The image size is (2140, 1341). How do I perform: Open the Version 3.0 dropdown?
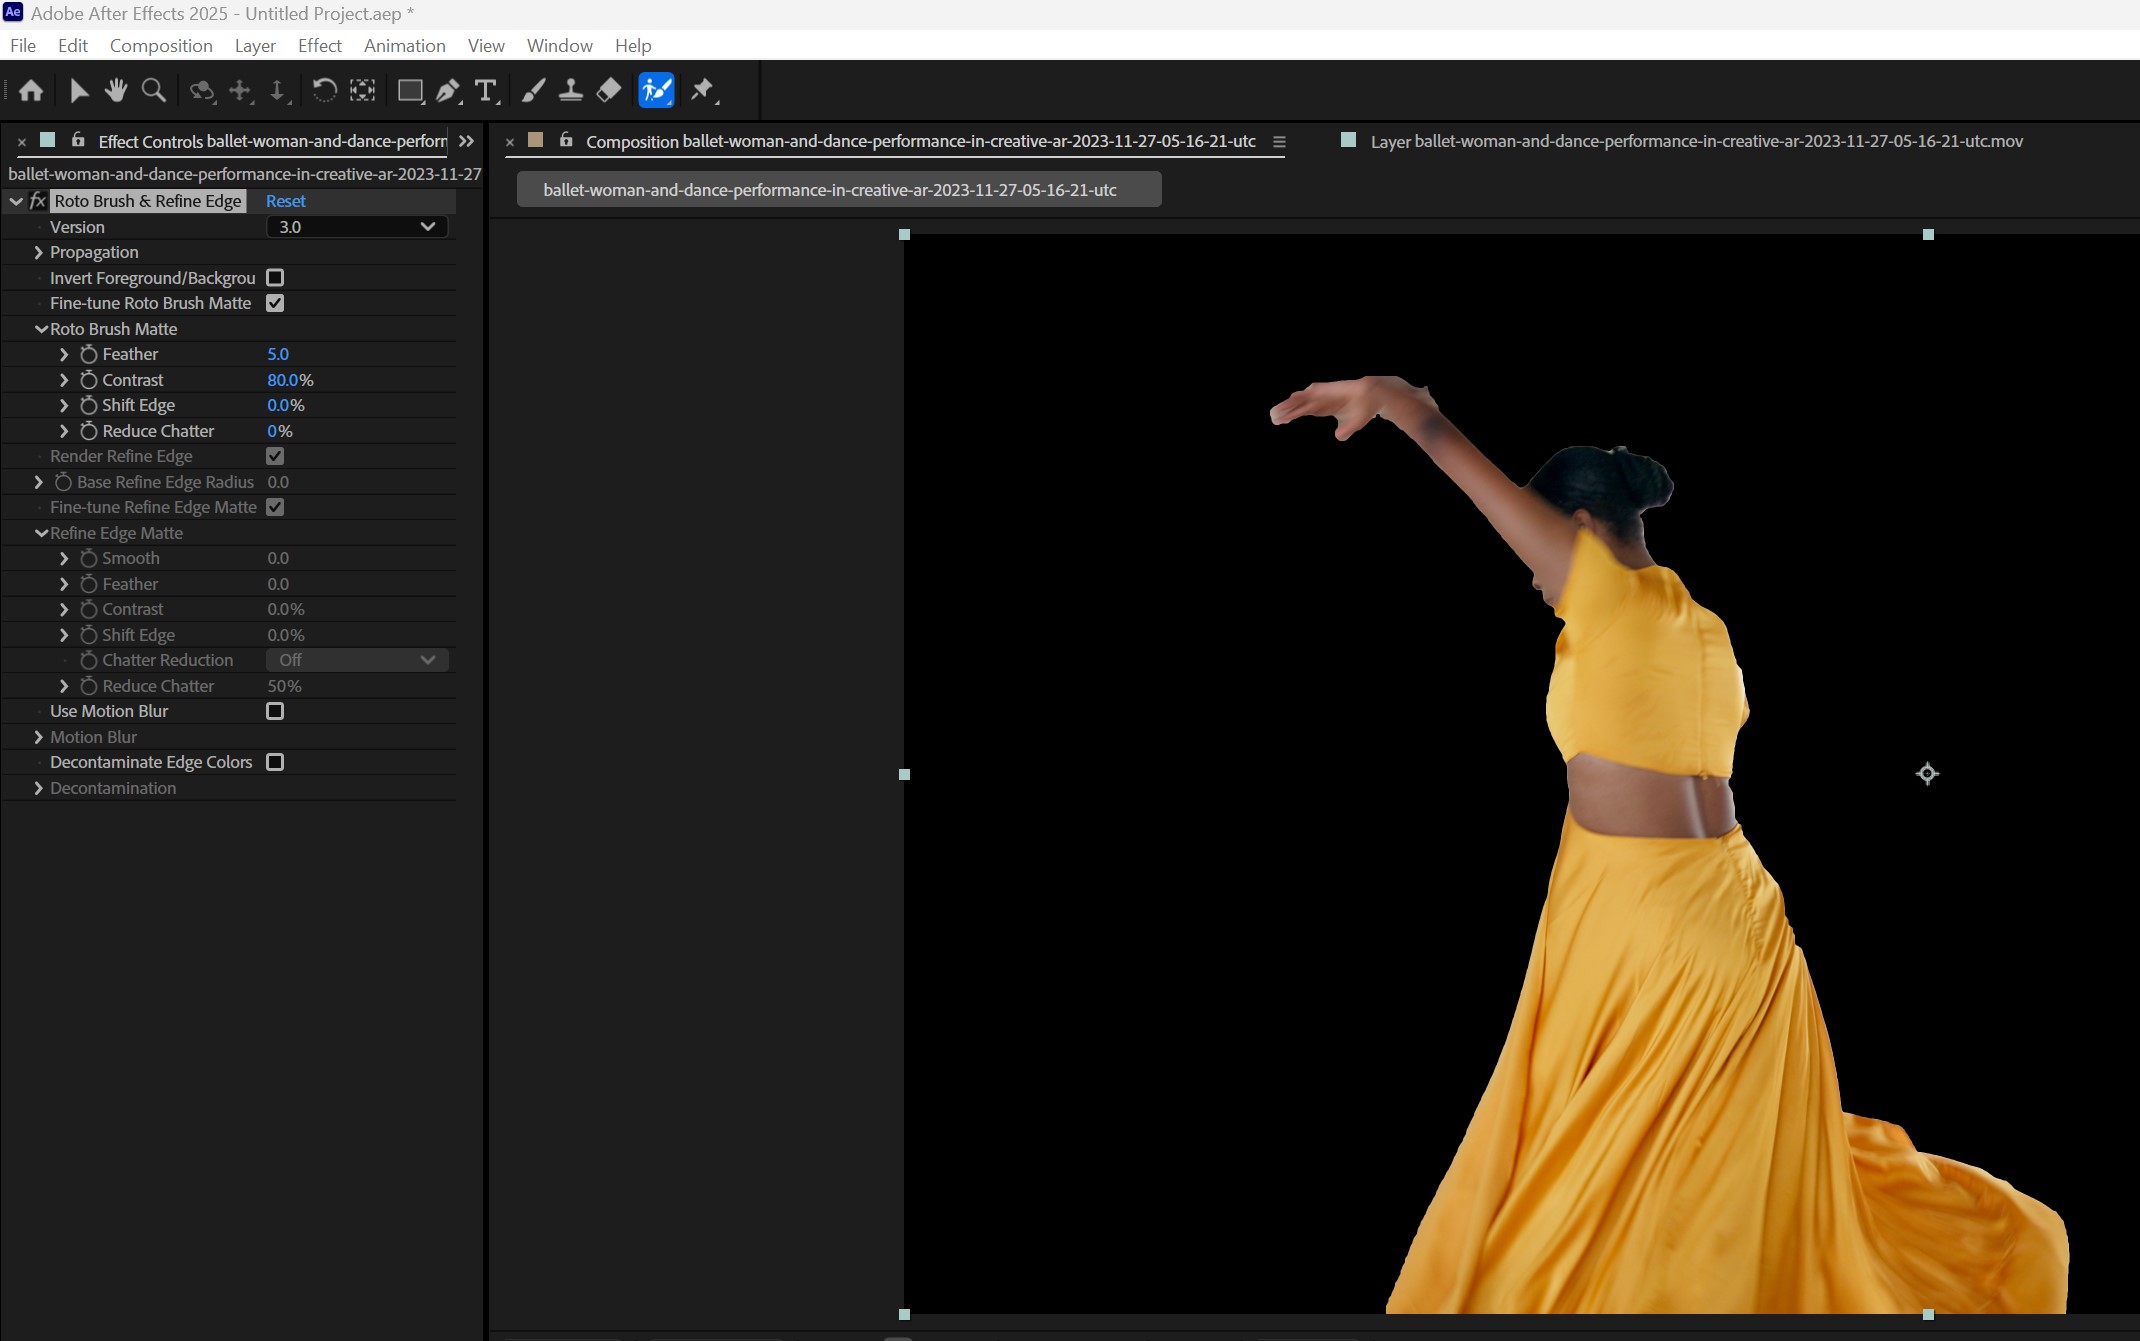(x=357, y=227)
